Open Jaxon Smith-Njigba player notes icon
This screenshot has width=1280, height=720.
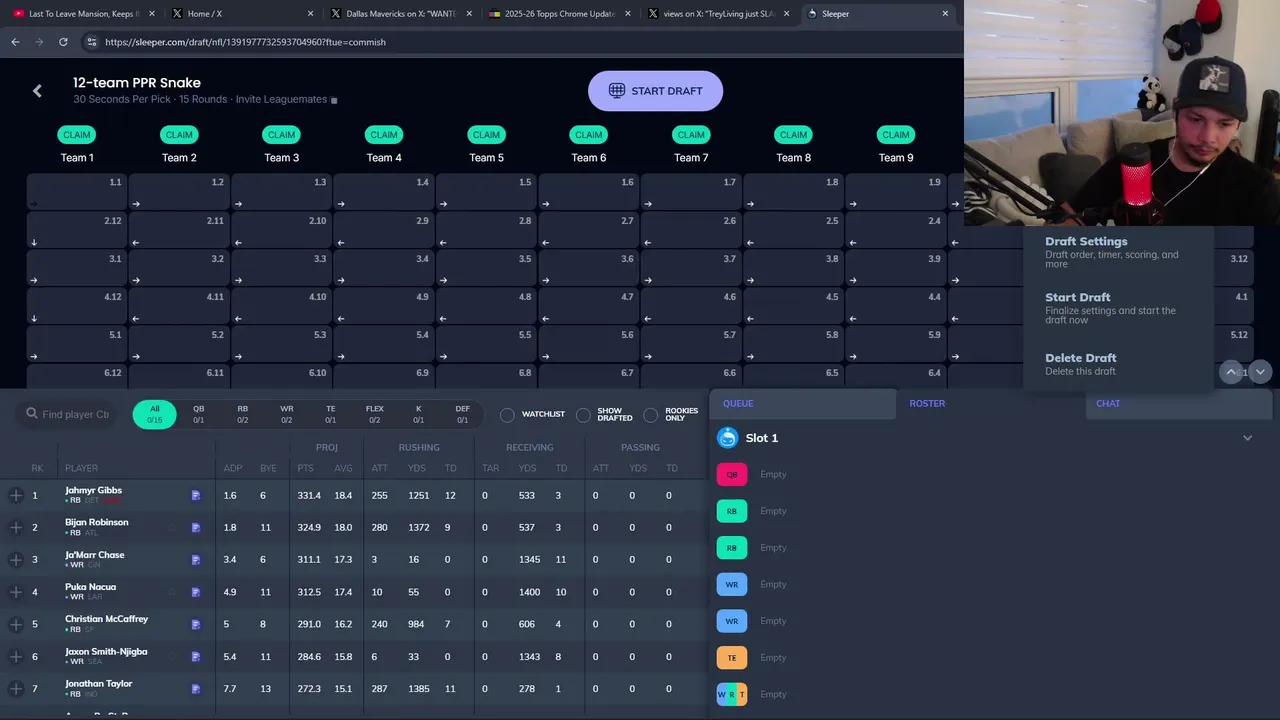tap(196, 656)
